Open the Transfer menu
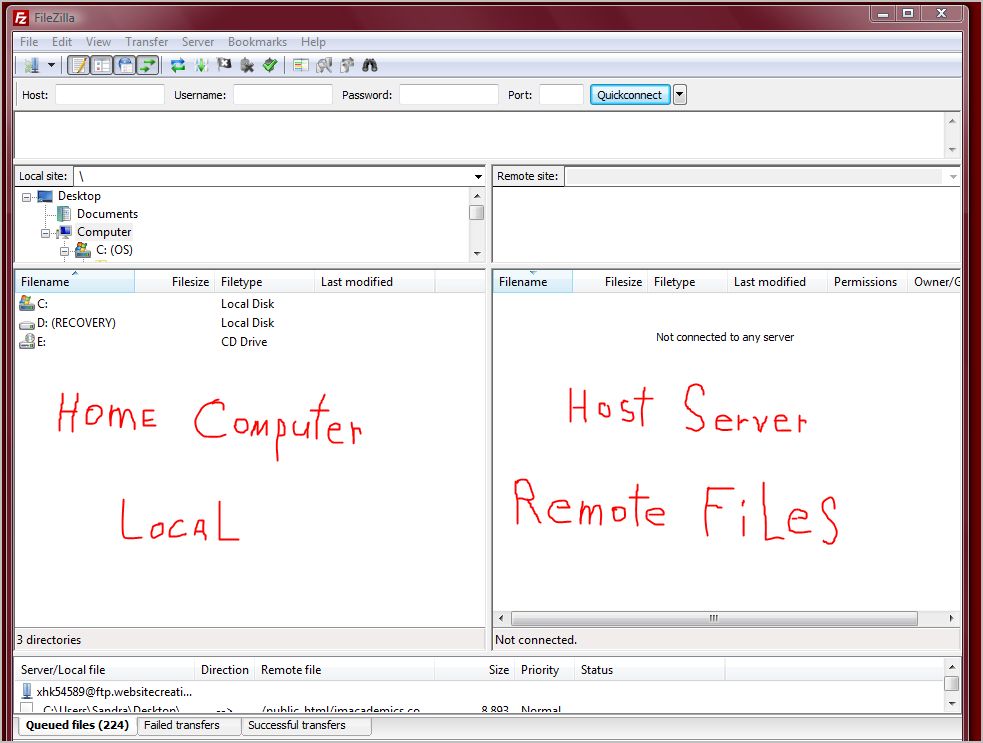The height and width of the screenshot is (743, 983). coord(146,42)
